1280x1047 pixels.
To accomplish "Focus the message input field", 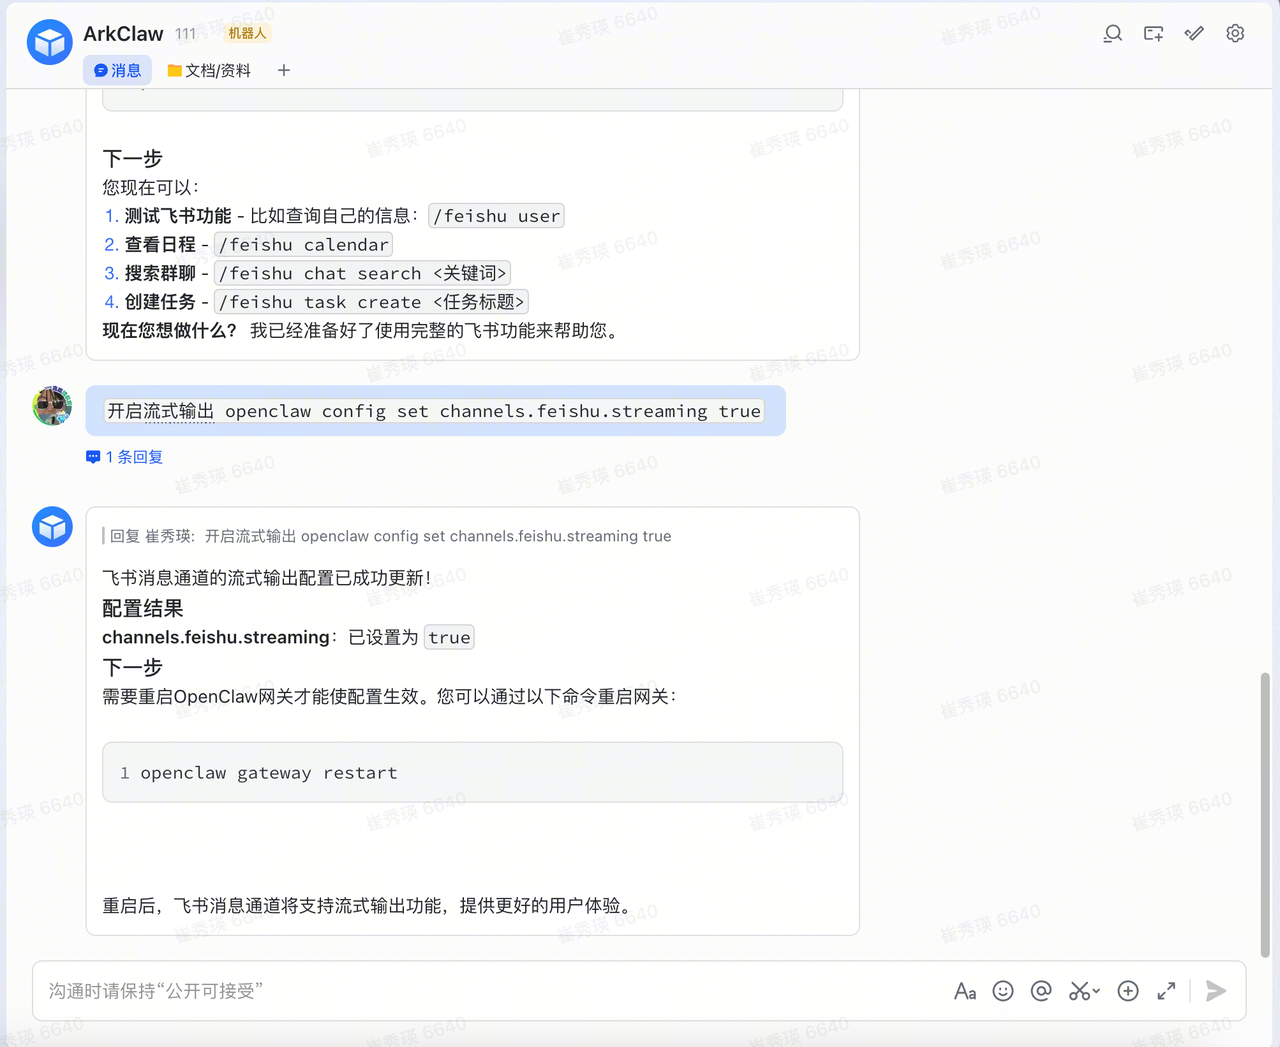I will point(490,991).
